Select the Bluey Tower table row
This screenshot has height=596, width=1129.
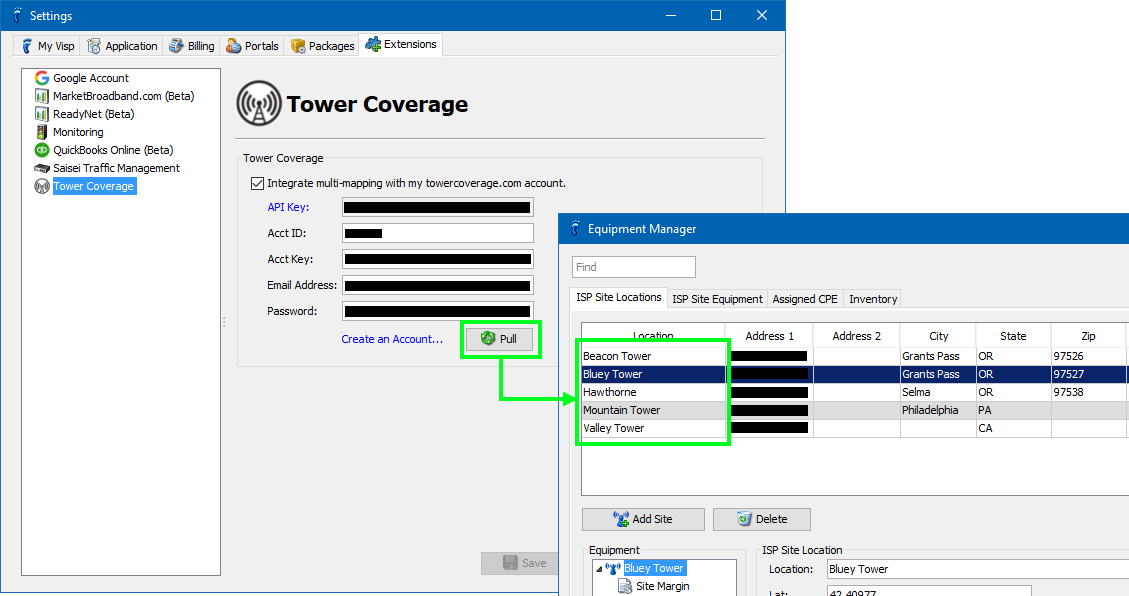pos(855,374)
